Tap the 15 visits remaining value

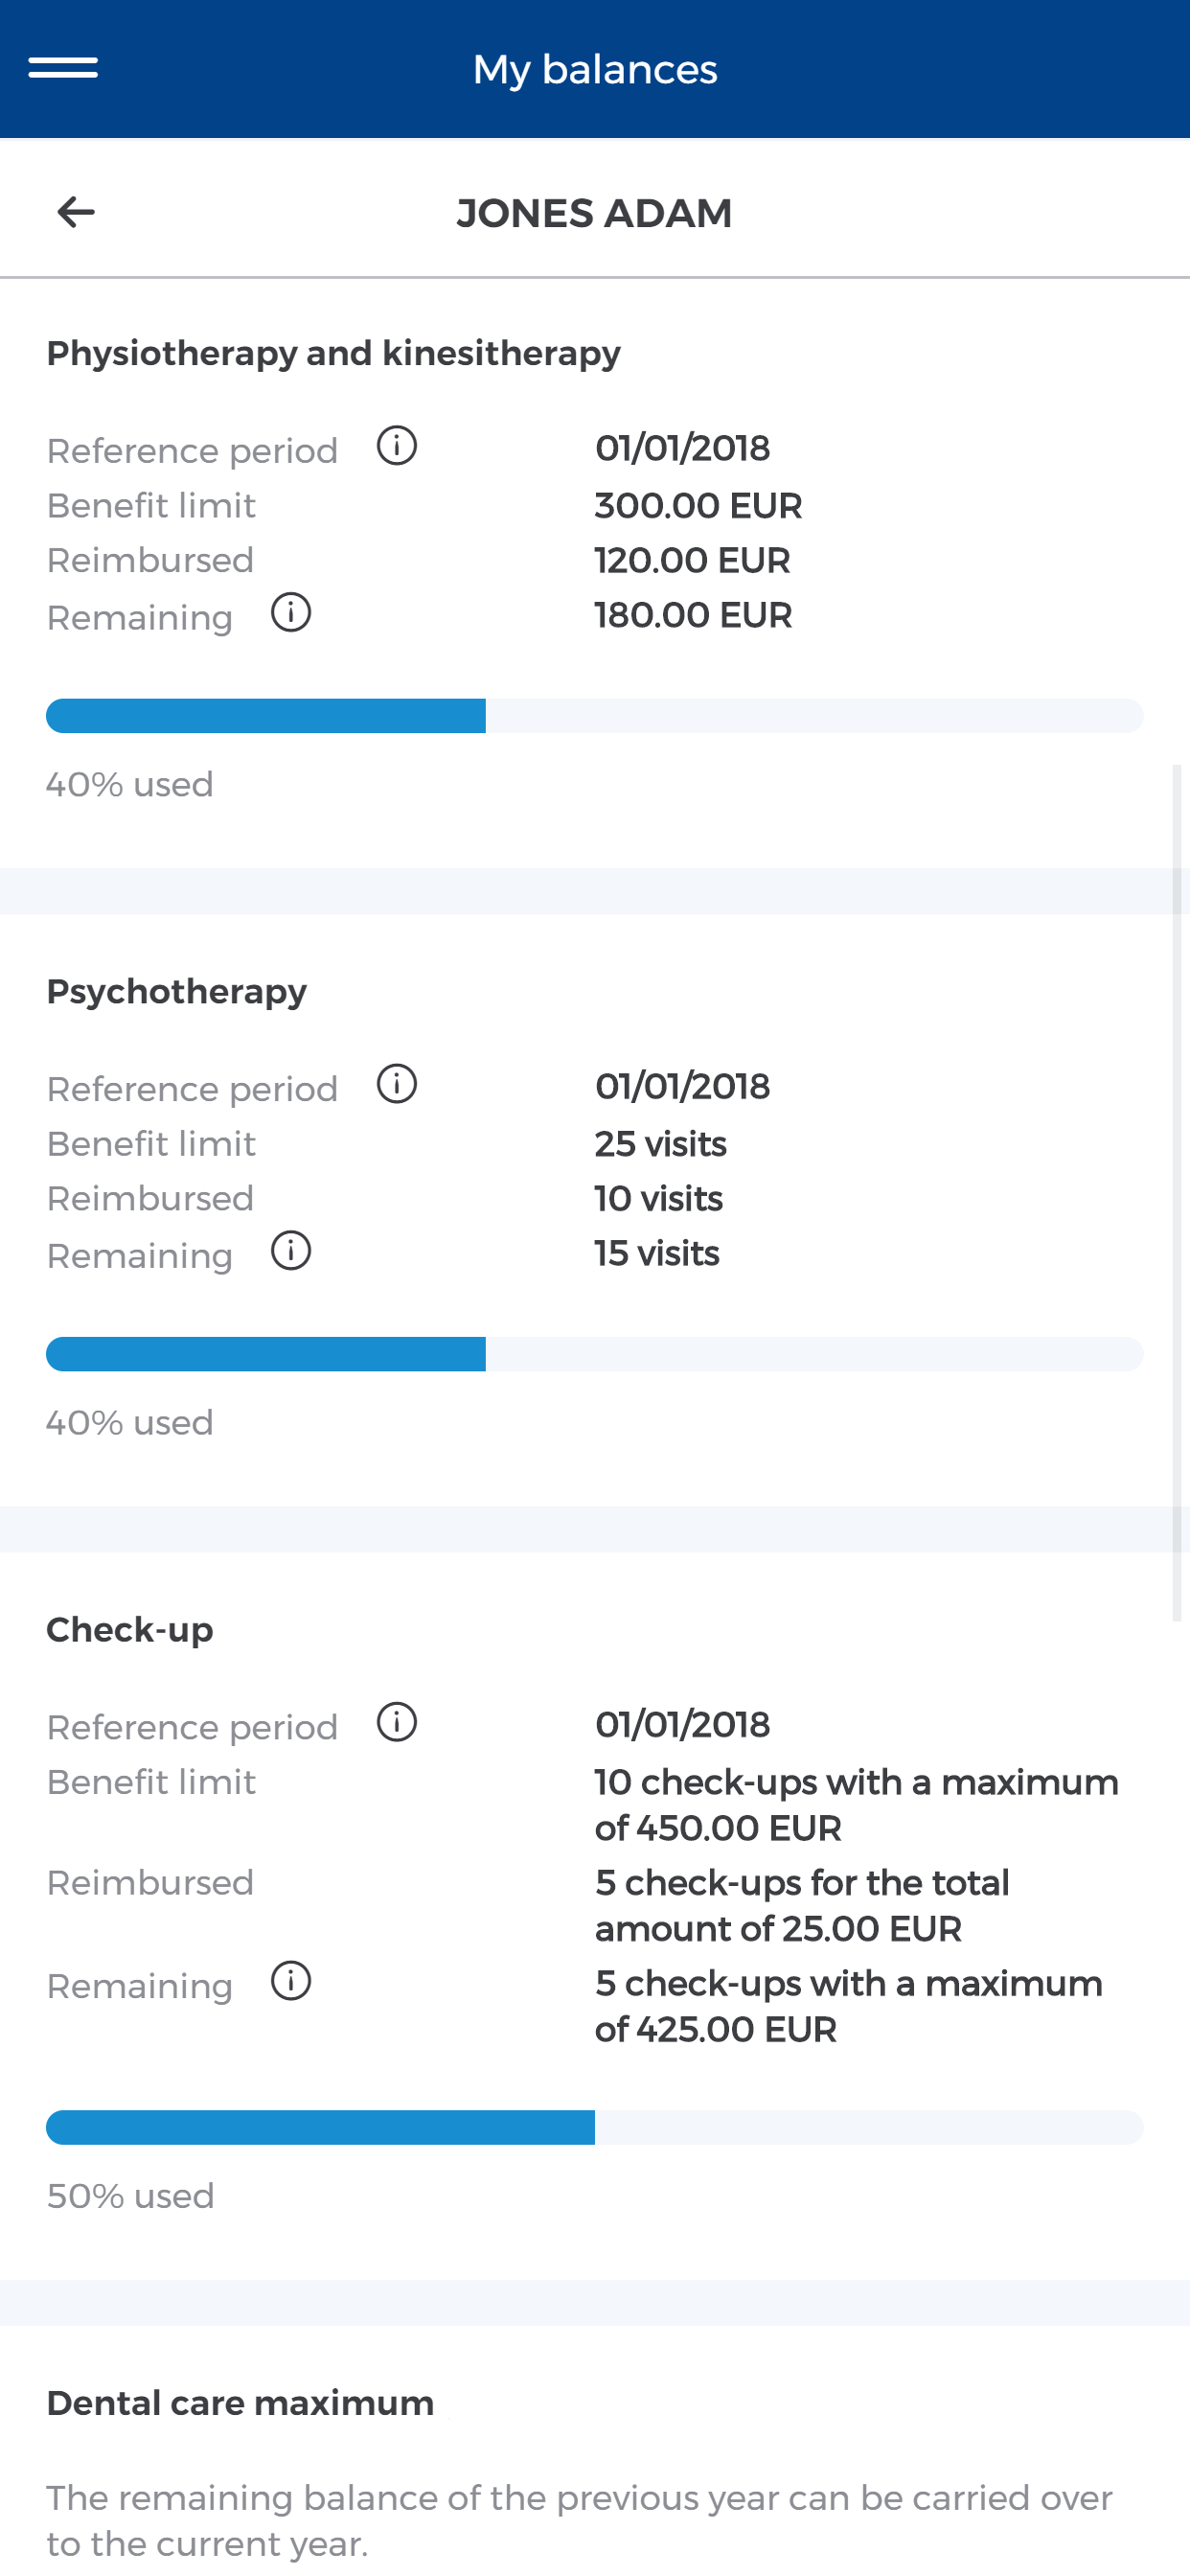tap(657, 1253)
